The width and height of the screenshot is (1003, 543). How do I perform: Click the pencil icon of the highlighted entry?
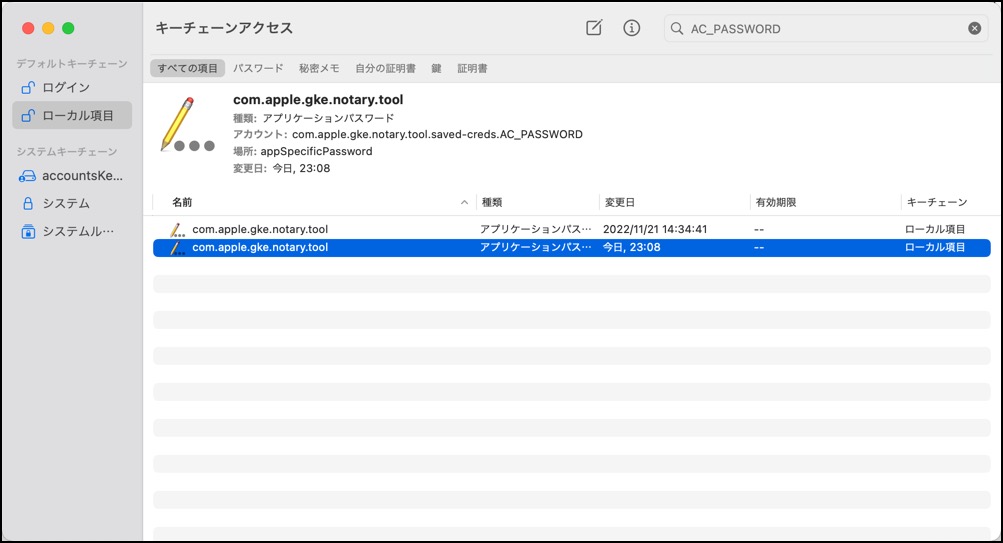pos(178,248)
